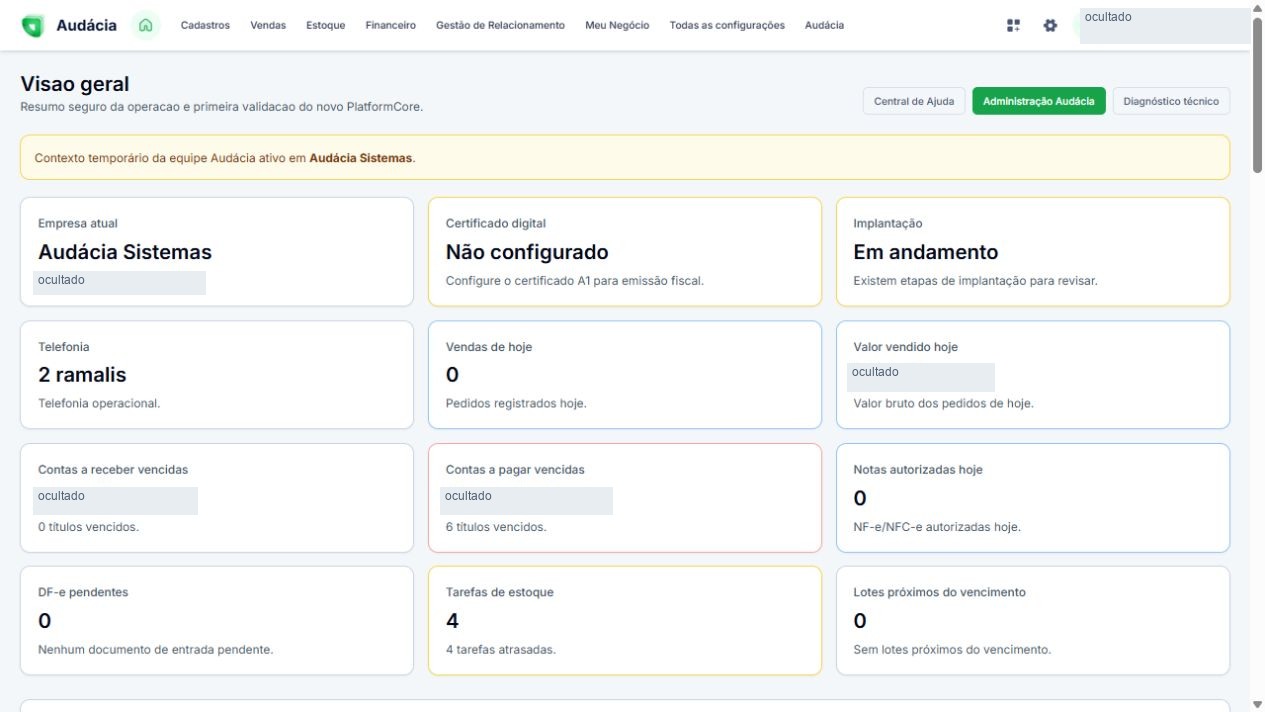Click 'Pedidos registrados hoje.' text
This screenshot has width=1265, height=712.
pos(516,403)
